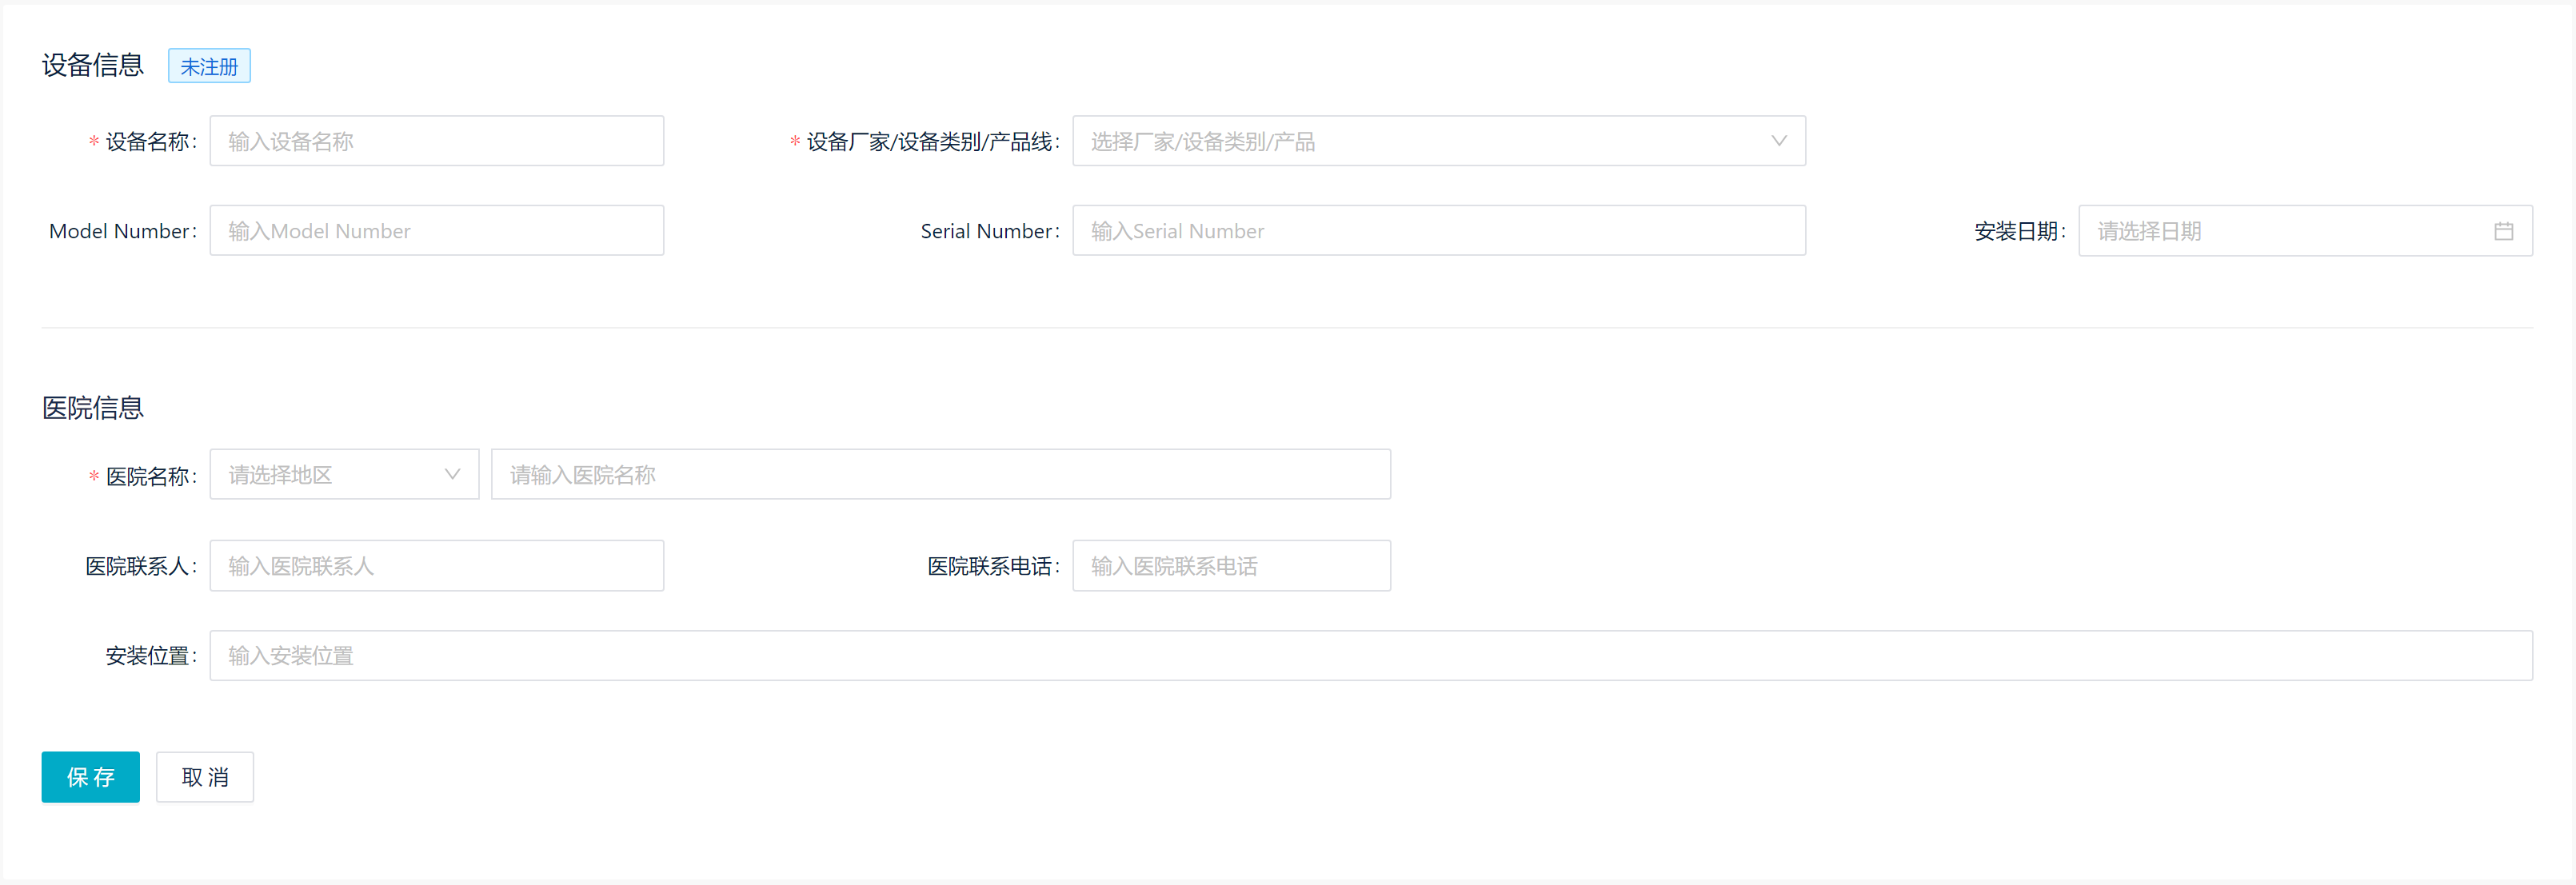This screenshot has width=2576, height=885.
Task: Click the 医院联系电话 input box
Action: [x=1231, y=565]
